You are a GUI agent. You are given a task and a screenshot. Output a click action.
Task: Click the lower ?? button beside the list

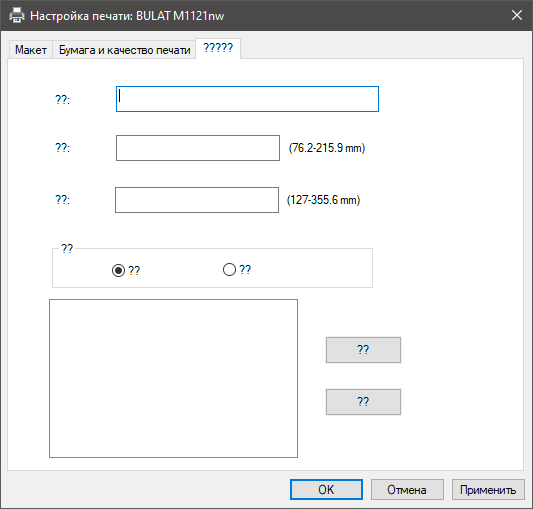(363, 402)
